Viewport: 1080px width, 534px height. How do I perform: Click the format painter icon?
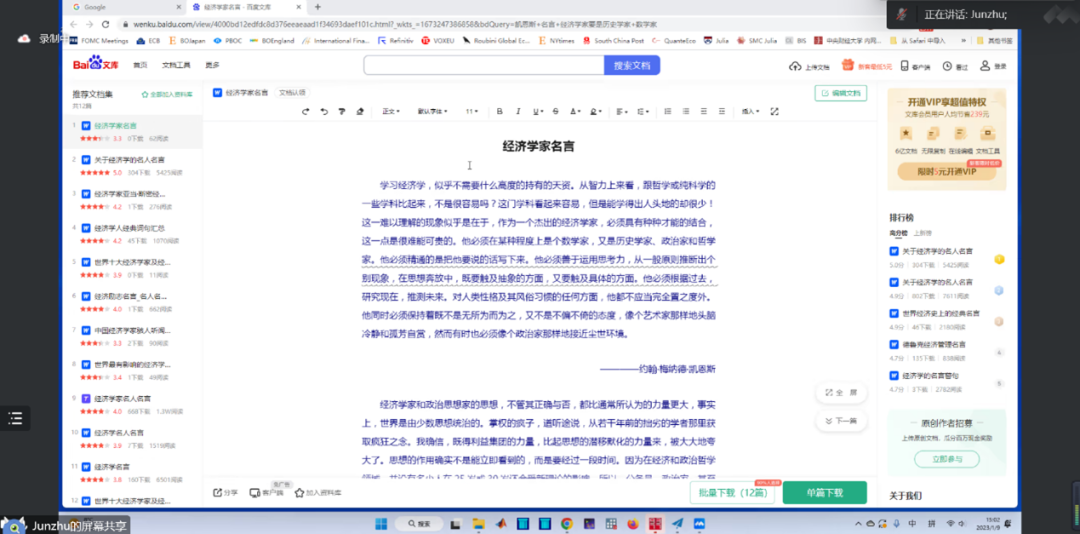pos(342,111)
